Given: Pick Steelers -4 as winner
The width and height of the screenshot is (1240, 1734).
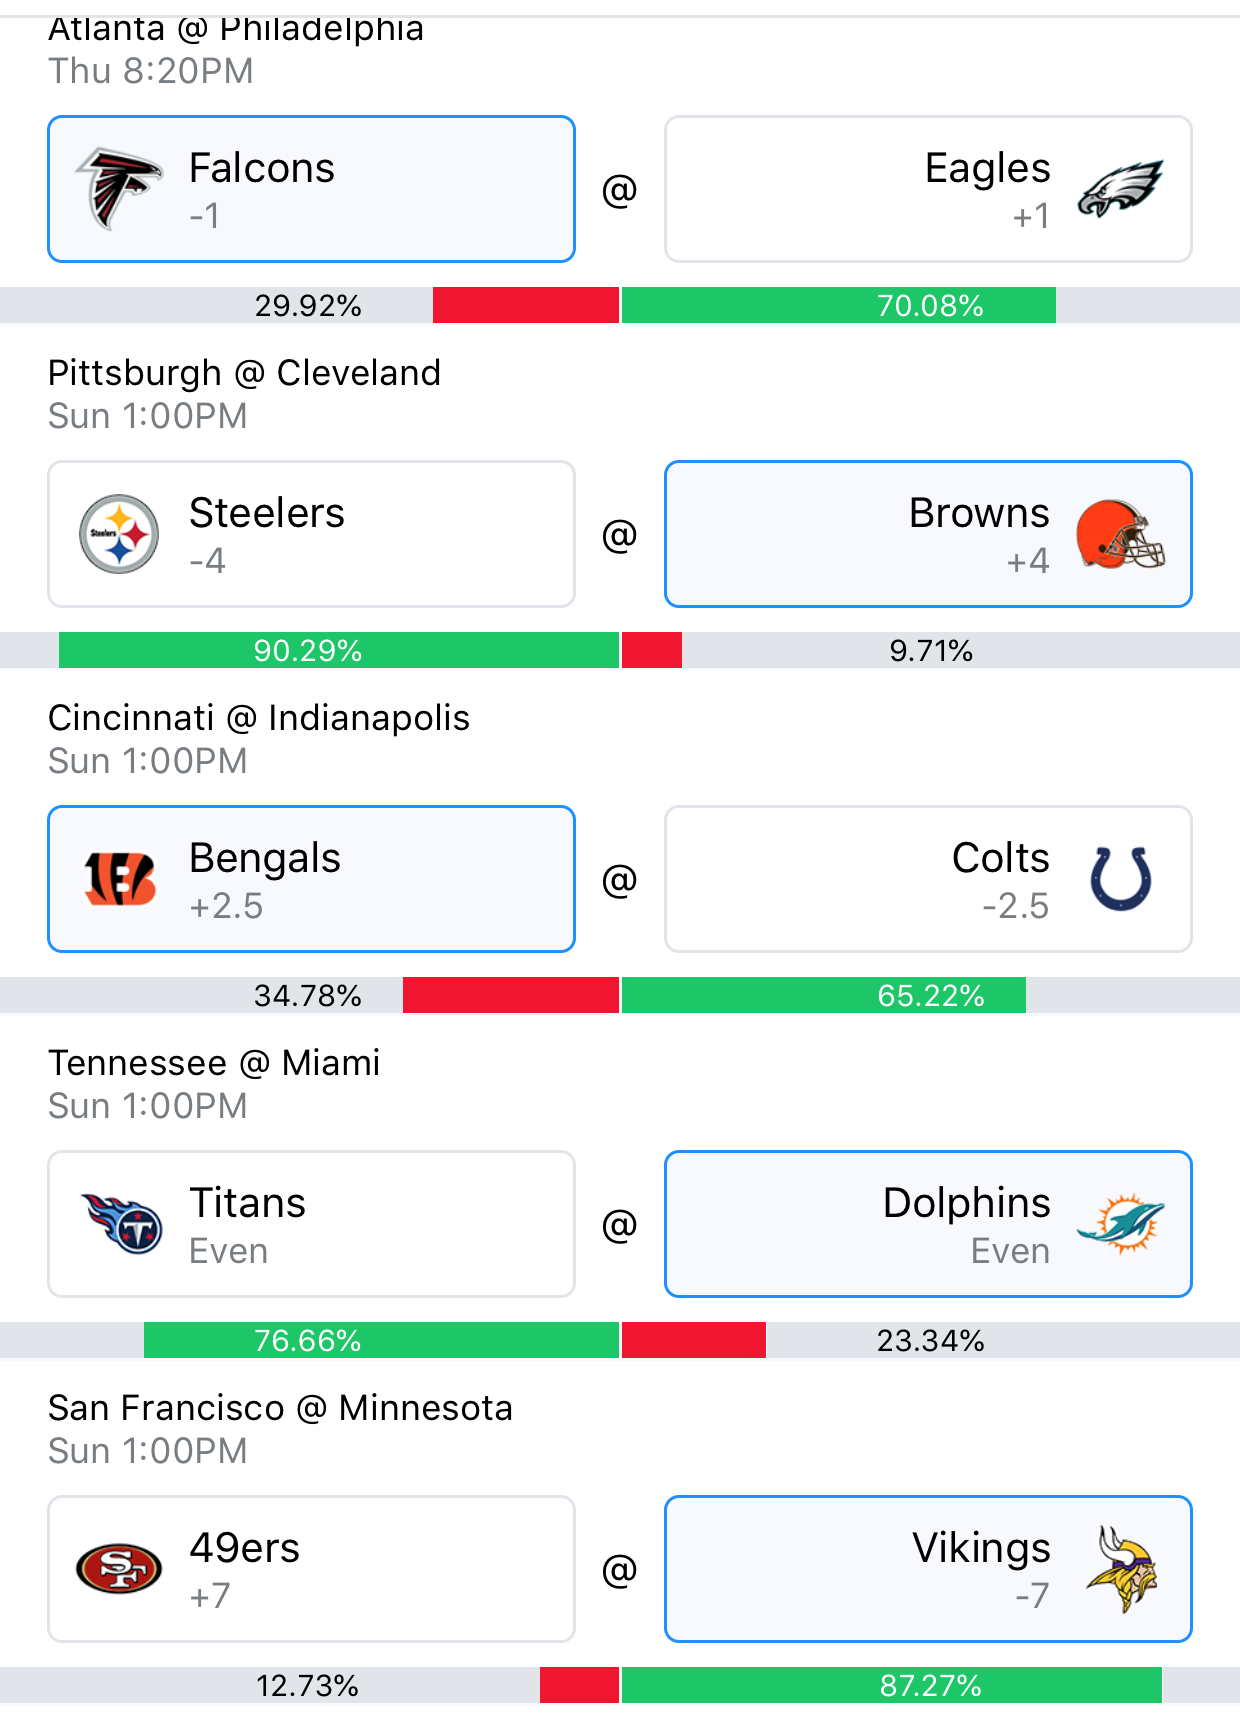Looking at the screenshot, I should click(311, 534).
